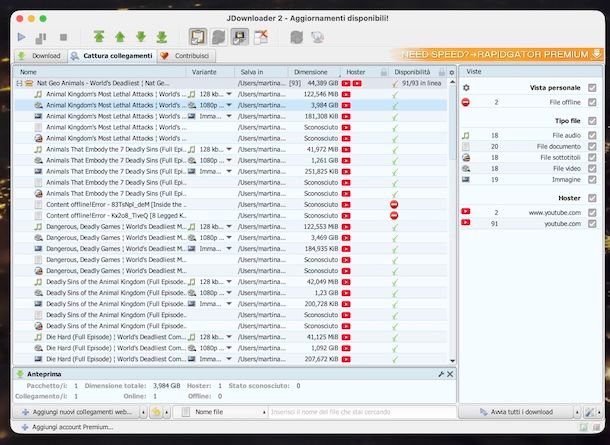This screenshot has height=445, width=610.
Task: Open the Imma variant dropdown for Dangerous, Deadly Games
Action: [229, 249]
